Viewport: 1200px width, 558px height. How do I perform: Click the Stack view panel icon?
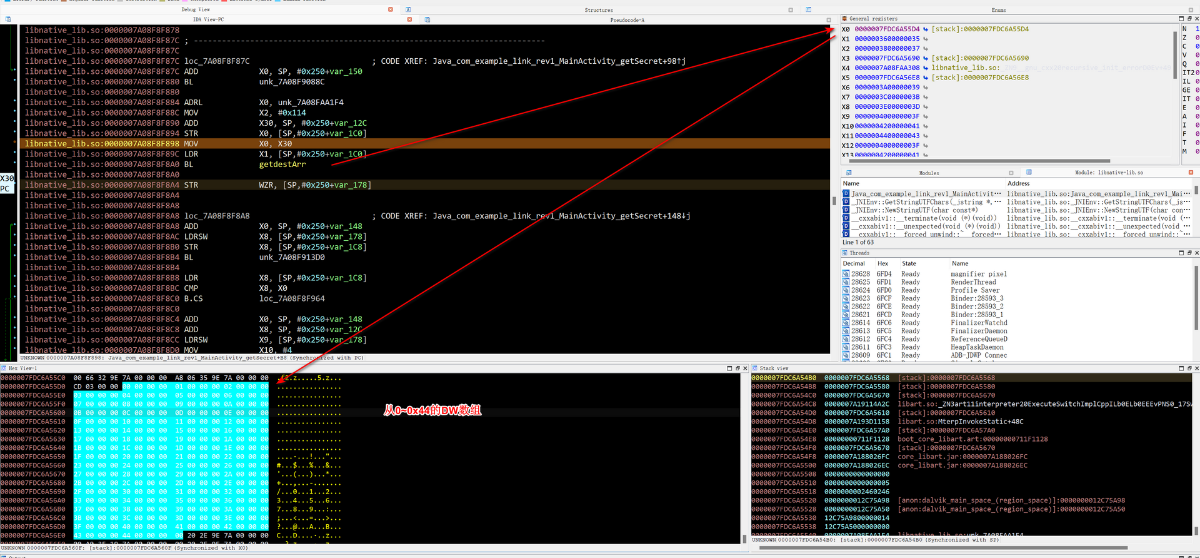click(x=754, y=369)
